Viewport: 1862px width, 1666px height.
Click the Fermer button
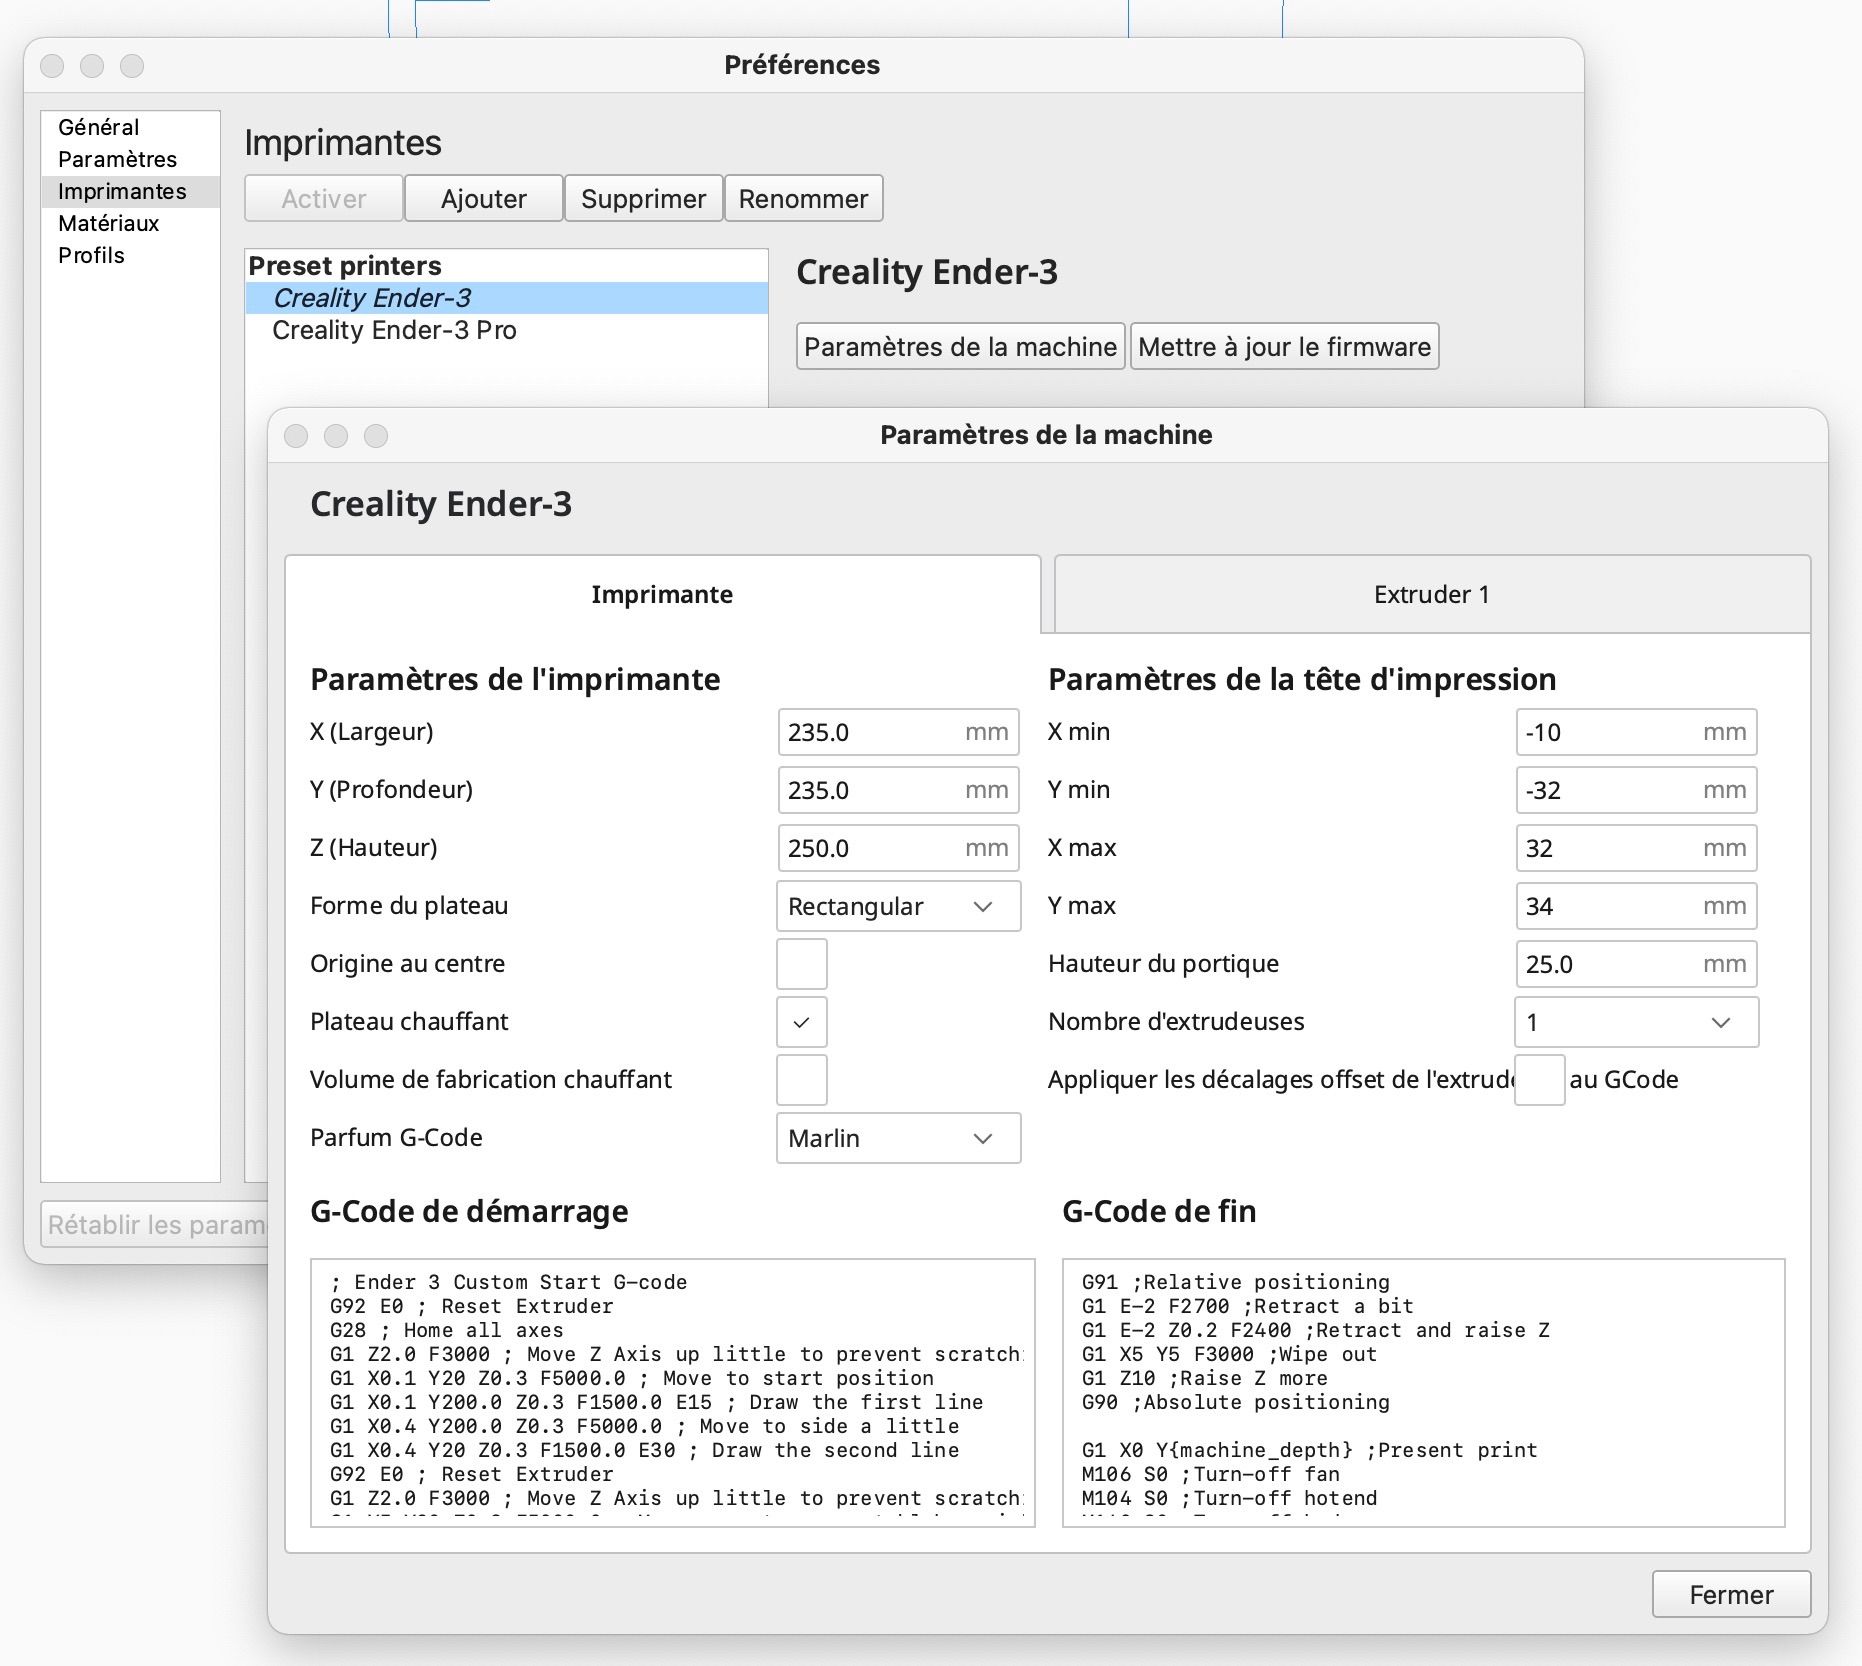point(1730,1594)
